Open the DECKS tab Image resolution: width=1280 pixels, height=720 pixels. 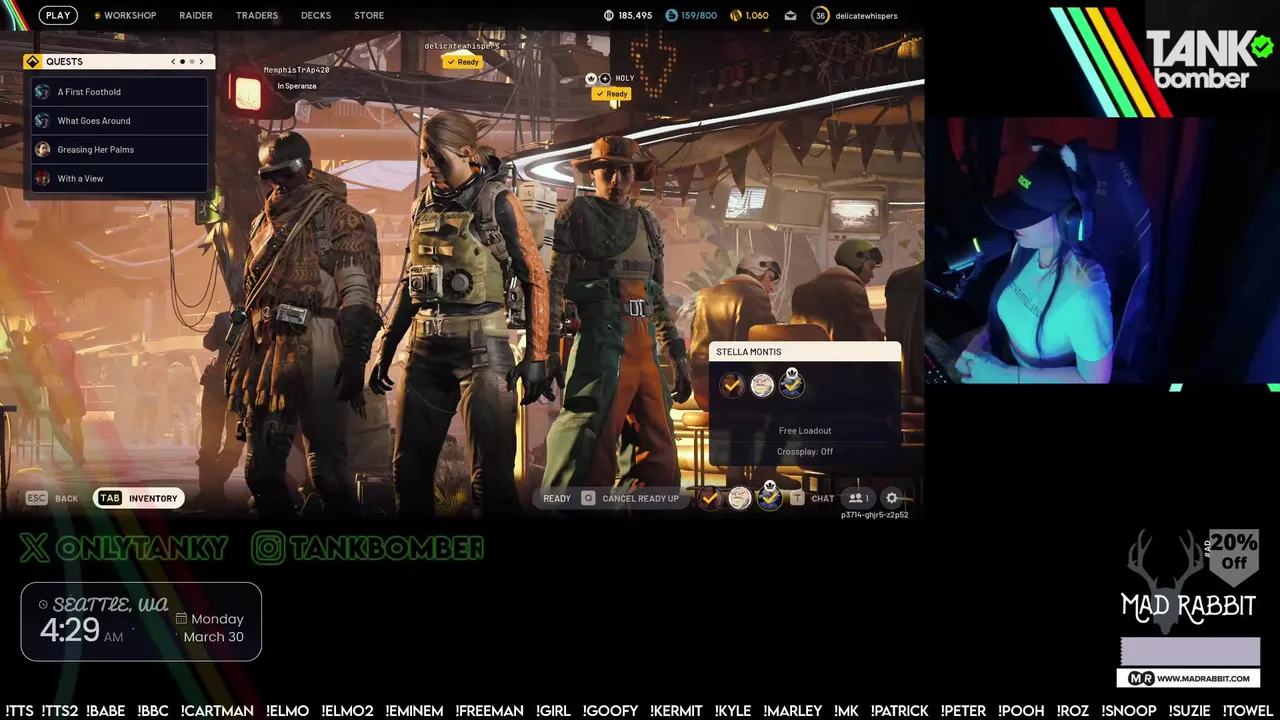coord(316,15)
